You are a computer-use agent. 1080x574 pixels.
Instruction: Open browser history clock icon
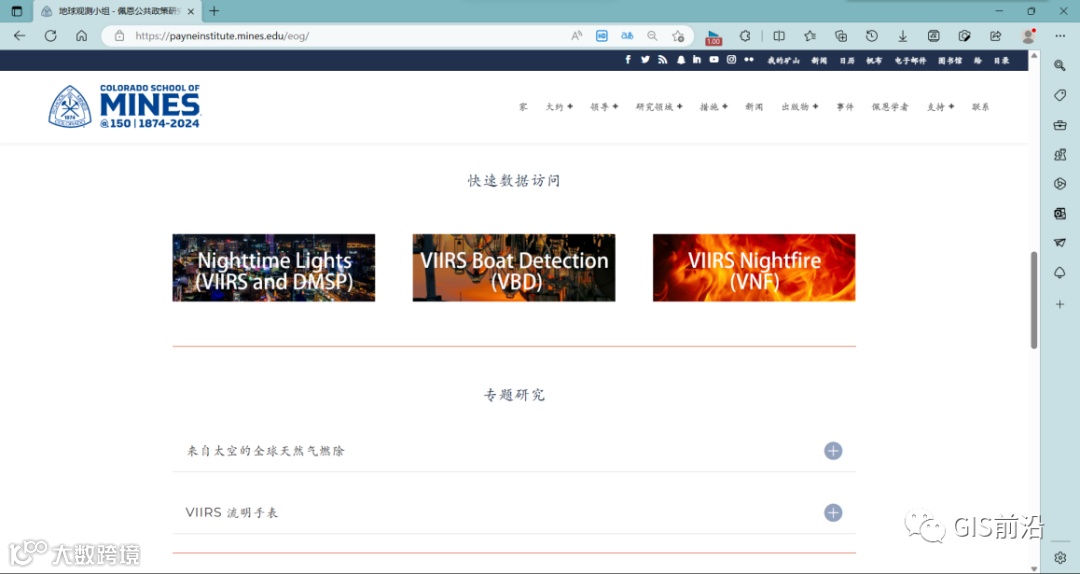pos(872,36)
